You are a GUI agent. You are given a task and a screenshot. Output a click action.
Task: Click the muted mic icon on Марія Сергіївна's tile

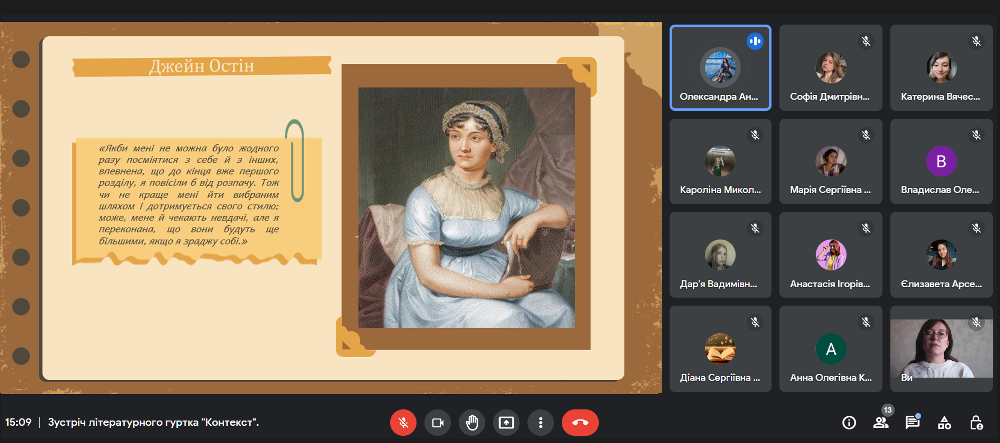865,135
